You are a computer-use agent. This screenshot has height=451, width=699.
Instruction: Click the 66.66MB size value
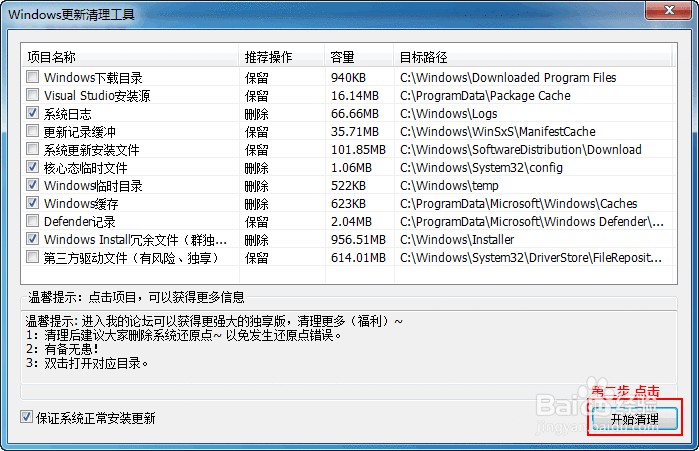tap(354, 114)
